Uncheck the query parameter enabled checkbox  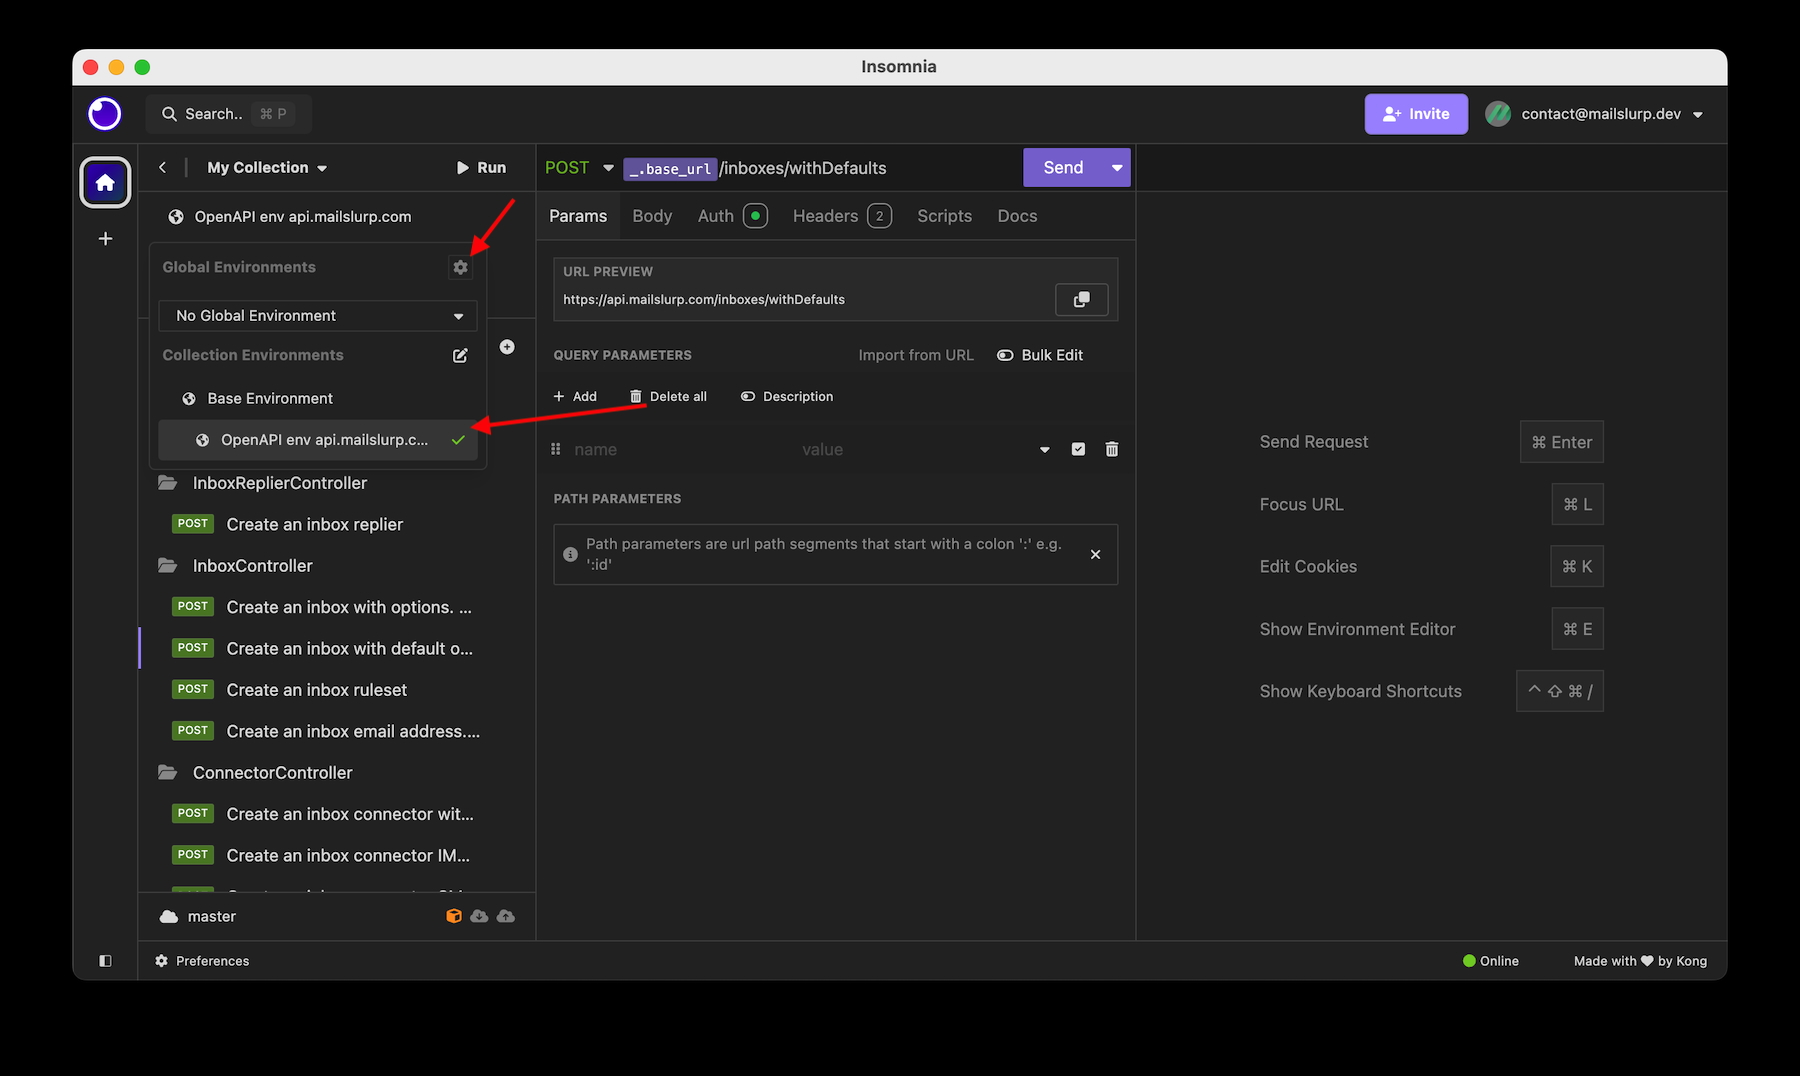(1078, 449)
